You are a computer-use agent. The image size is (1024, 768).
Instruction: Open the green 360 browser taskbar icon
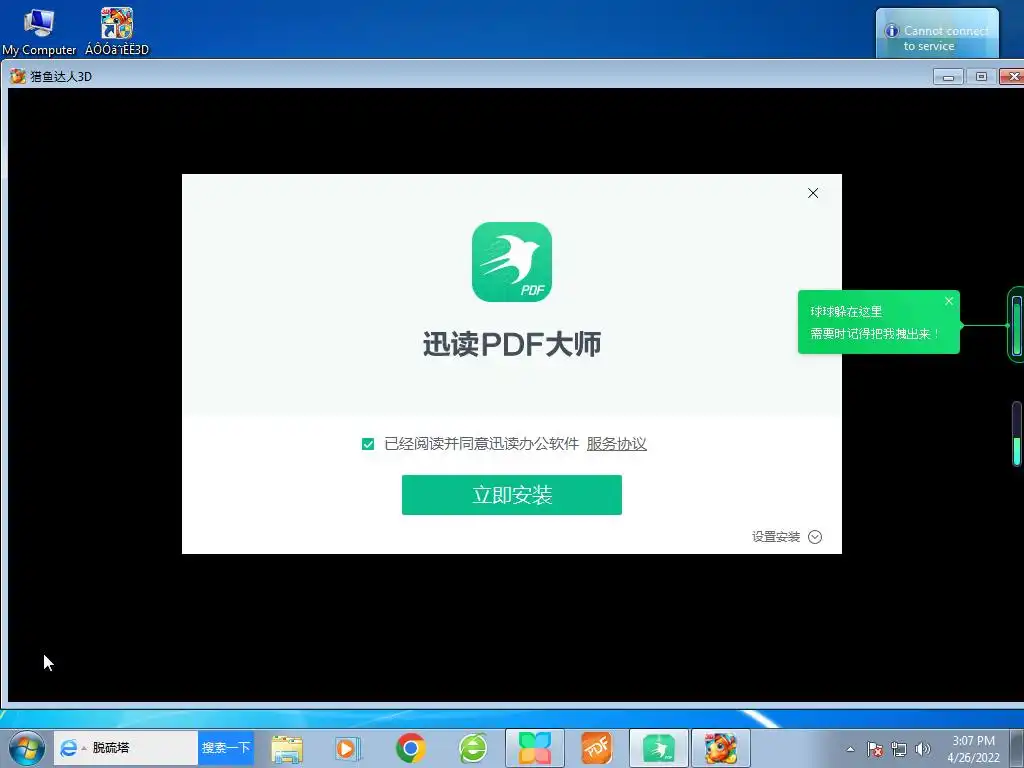point(472,748)
